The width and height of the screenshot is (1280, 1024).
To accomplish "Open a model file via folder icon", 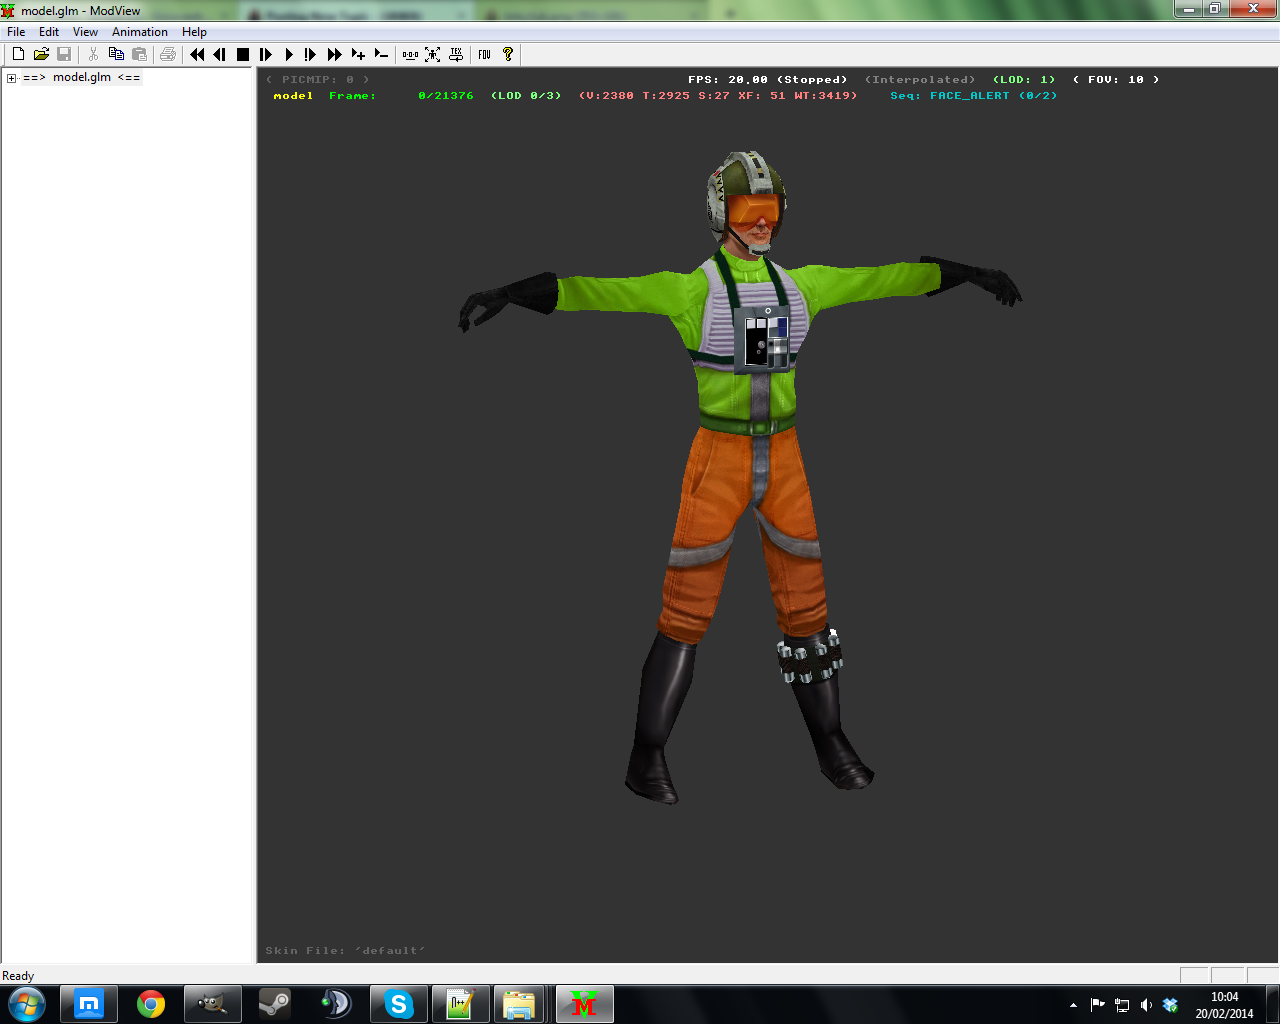I will [41, 54].
